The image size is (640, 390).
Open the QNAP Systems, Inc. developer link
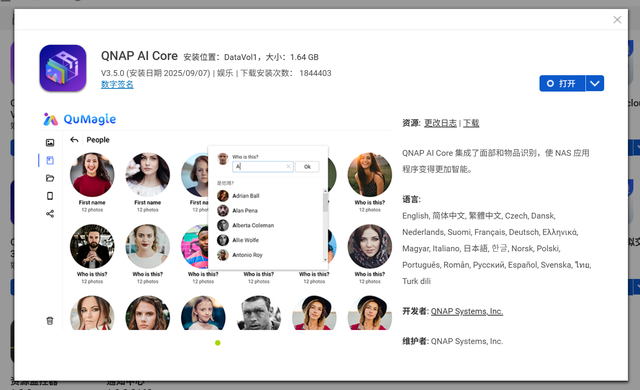[x=467, y=311]
